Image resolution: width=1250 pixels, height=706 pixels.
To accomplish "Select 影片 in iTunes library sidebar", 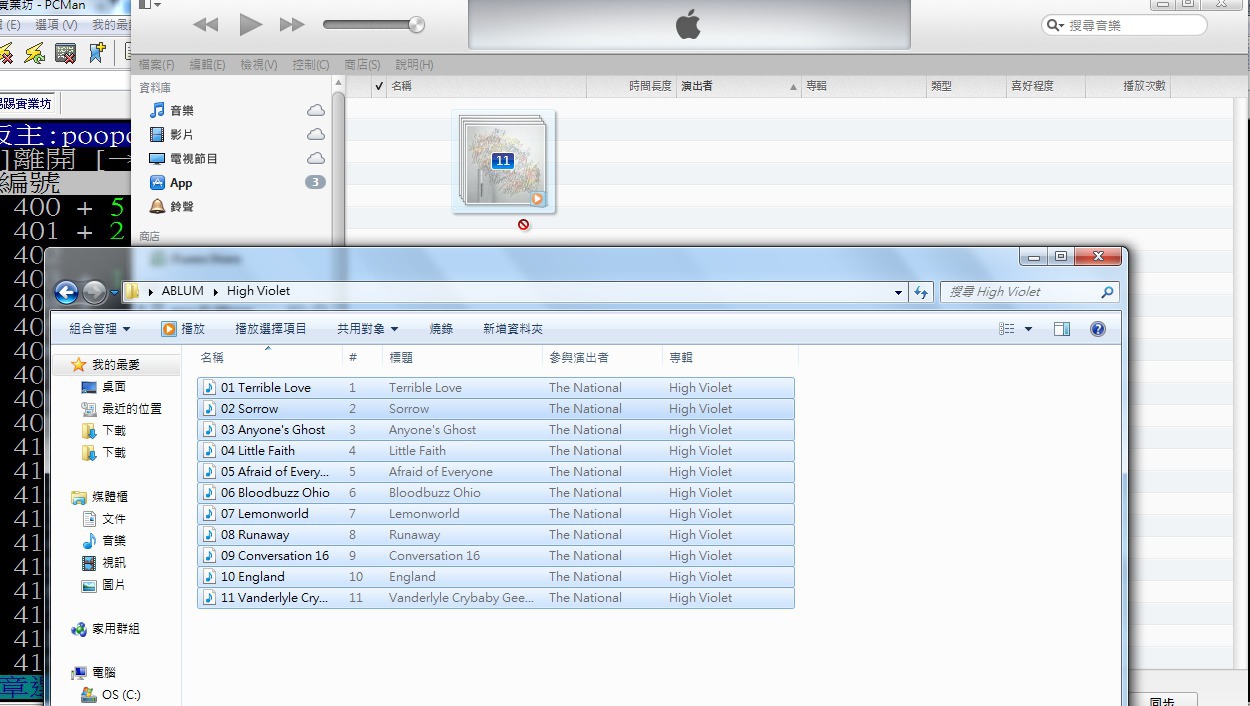I will point(182,134).
